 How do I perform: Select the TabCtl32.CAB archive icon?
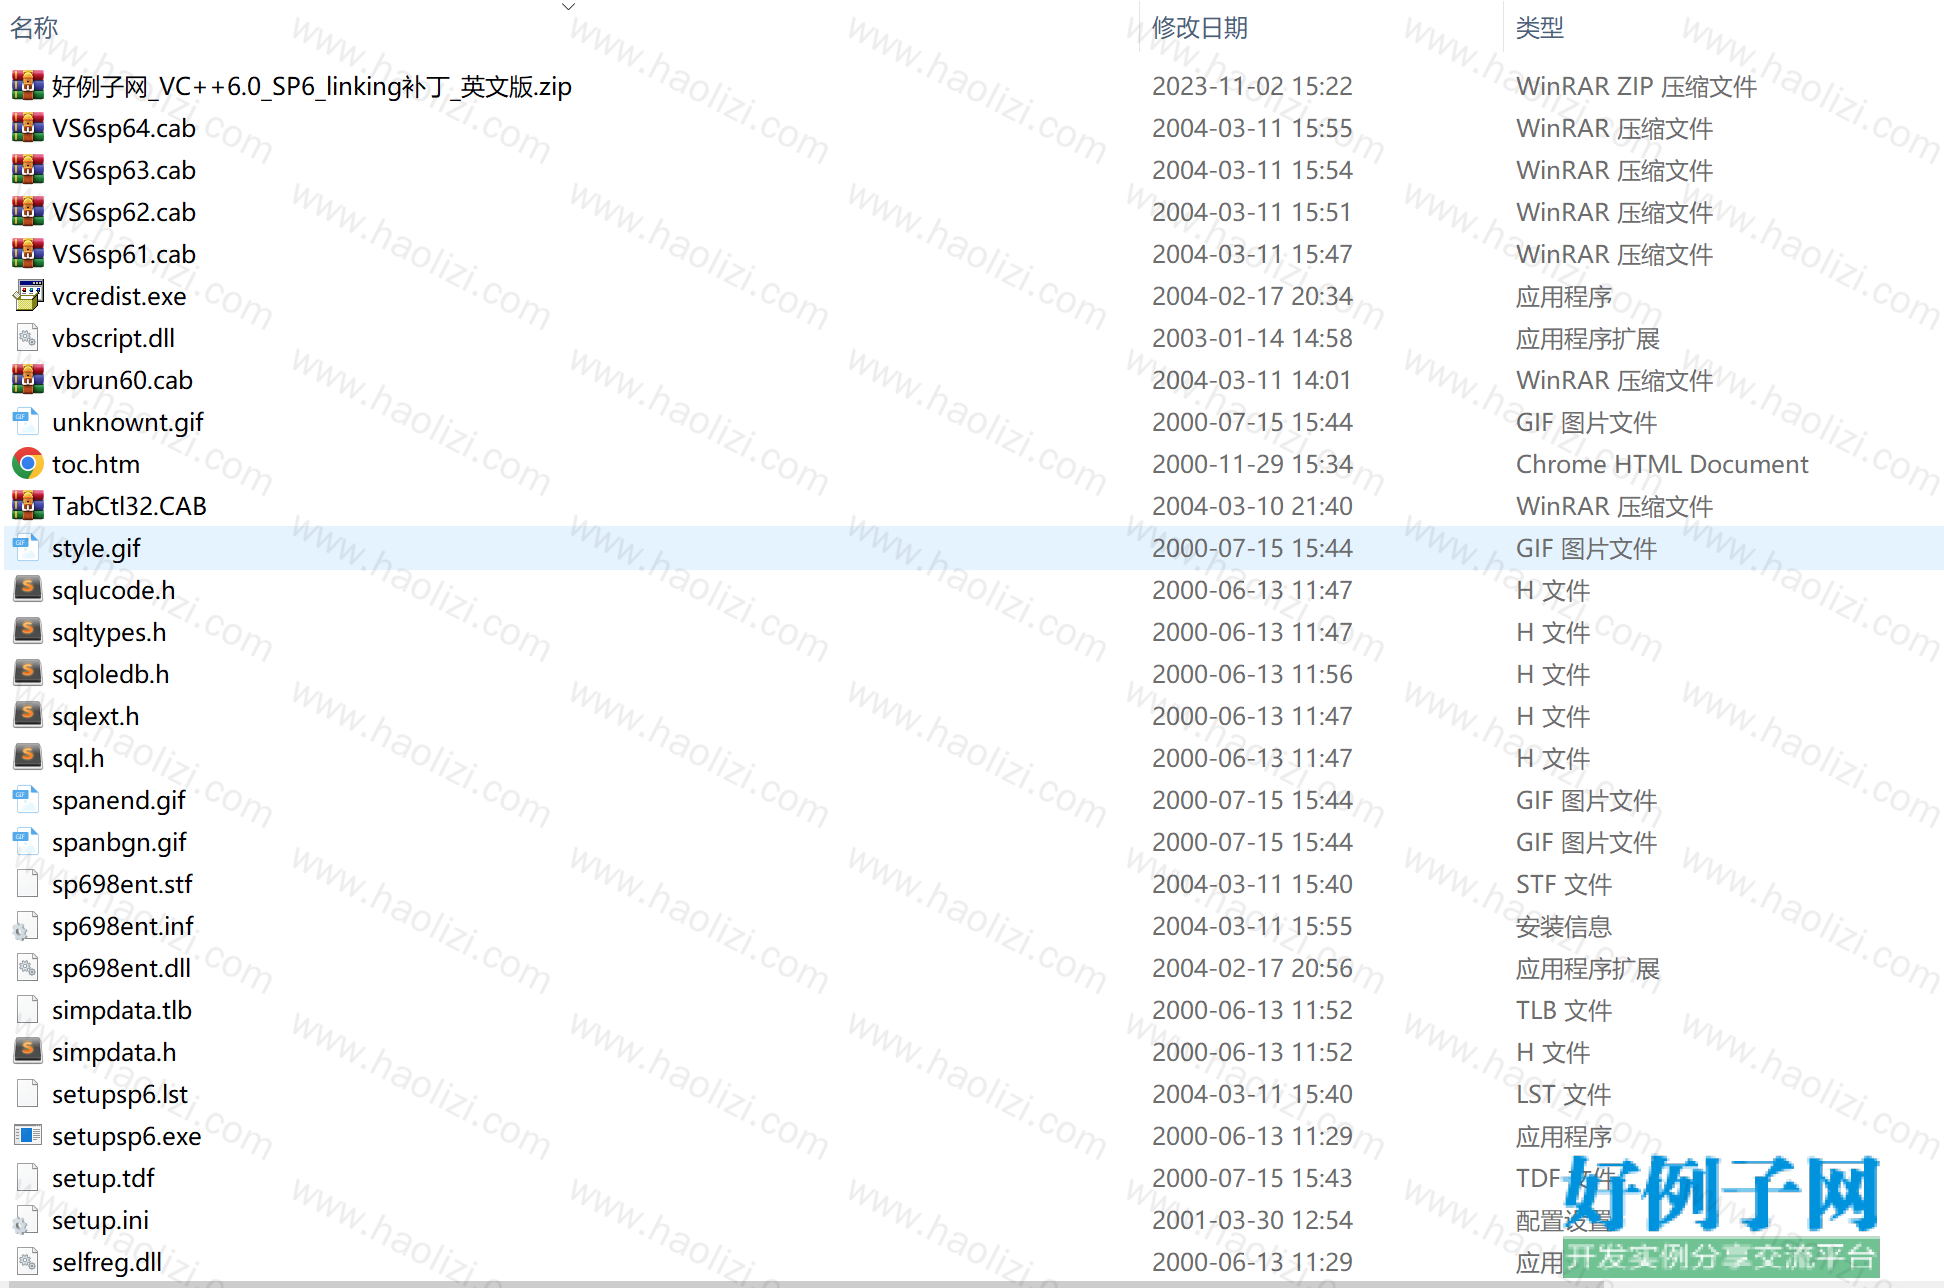27,506
